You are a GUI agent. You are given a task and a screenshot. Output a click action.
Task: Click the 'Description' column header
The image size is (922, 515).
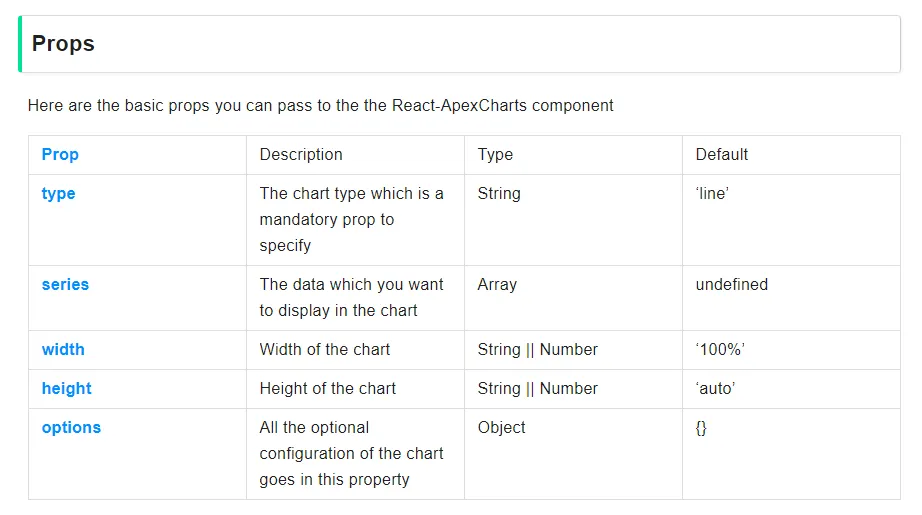301,155
